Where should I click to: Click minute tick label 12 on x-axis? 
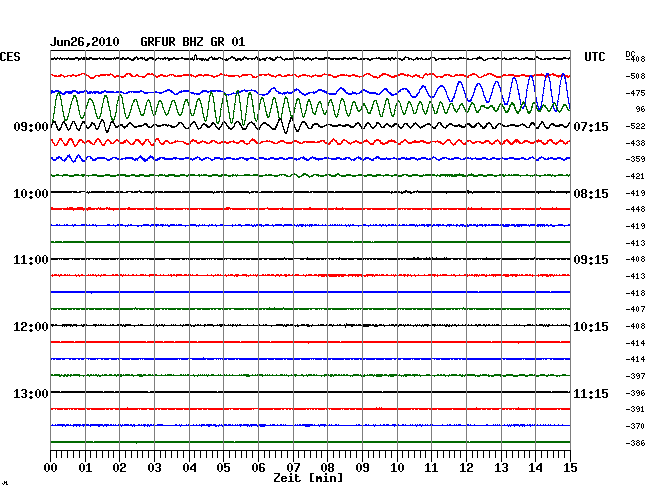coord(466,468)
